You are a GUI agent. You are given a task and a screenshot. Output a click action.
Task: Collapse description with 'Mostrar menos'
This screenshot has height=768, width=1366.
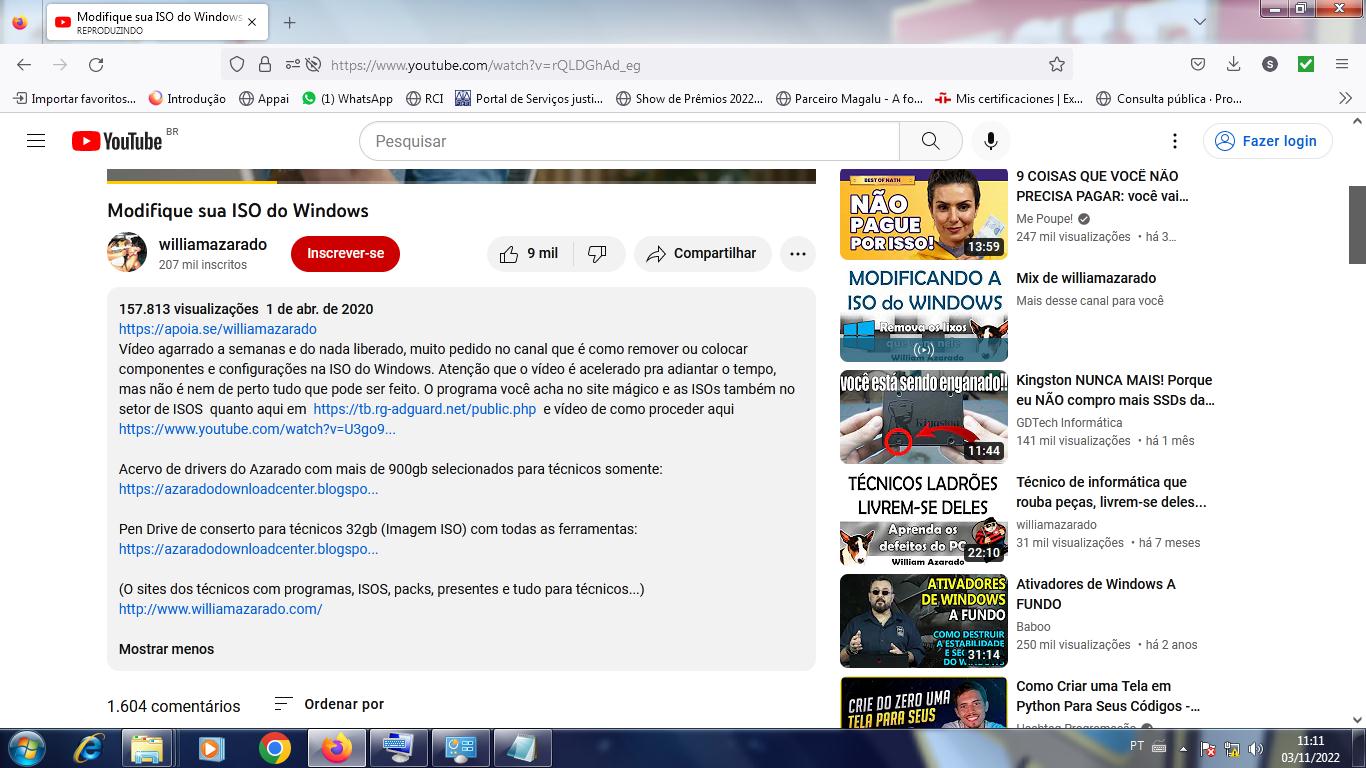coord(166,649)
